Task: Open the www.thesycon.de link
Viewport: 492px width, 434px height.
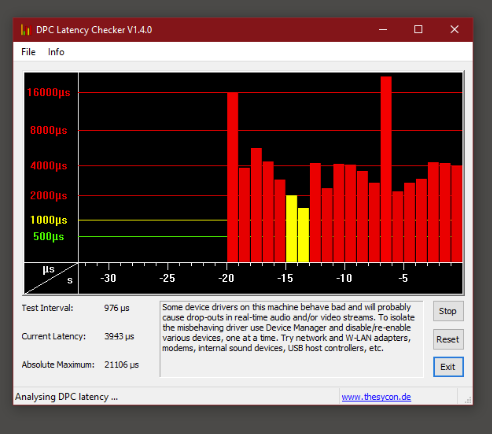Action: click(376, 397)
